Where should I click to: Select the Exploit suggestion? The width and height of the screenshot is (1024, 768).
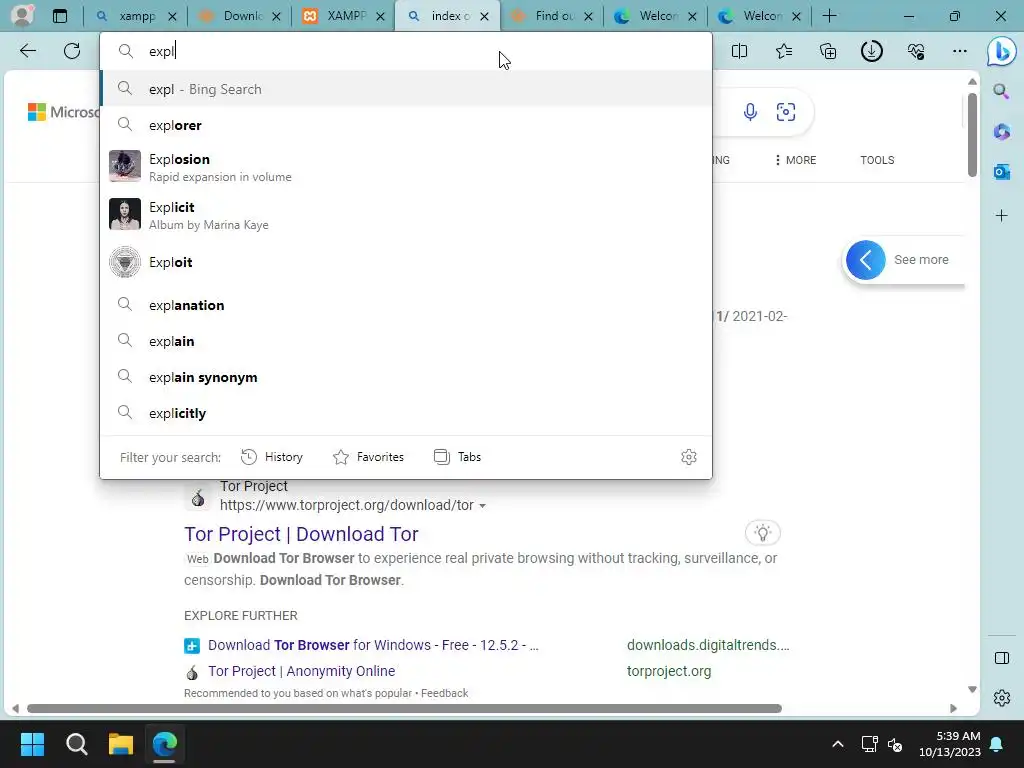click(x=406, y=262)
